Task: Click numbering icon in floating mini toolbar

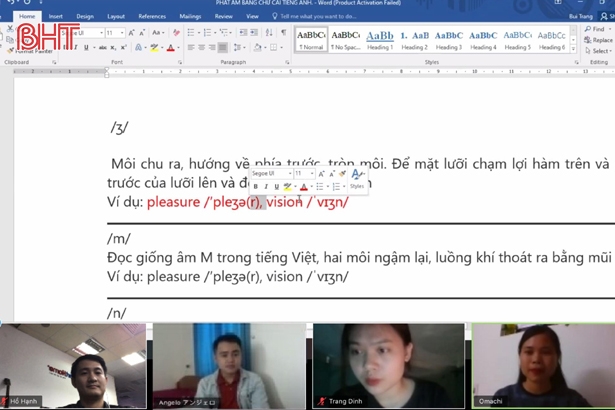Action: [x=336, y=186]
